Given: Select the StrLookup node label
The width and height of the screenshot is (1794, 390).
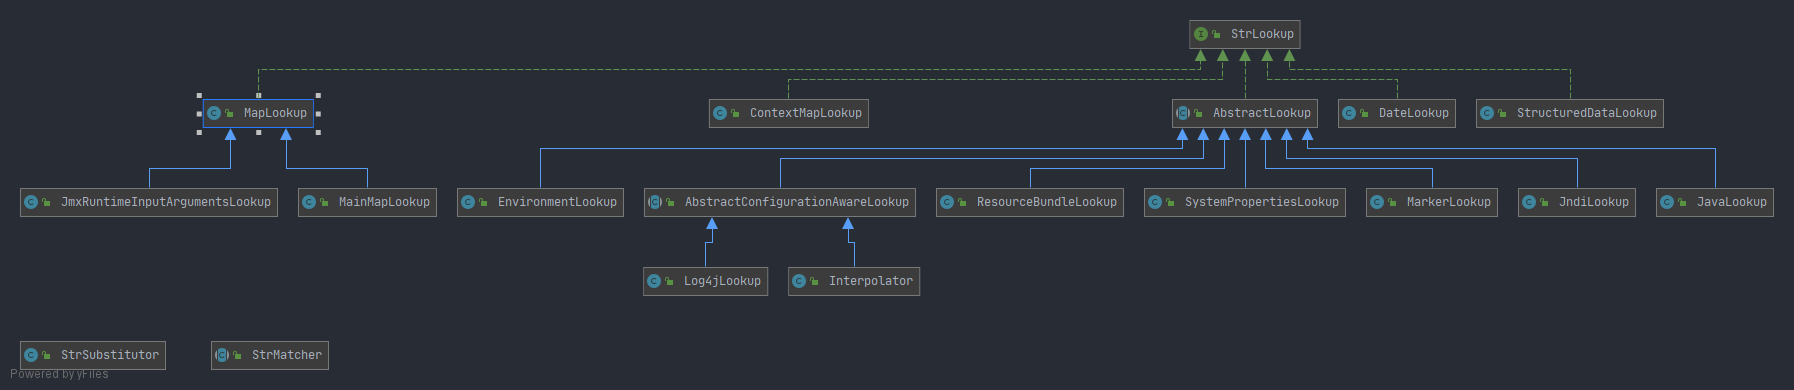Looking at the screenshot, I should click(x=1262, y=34).
